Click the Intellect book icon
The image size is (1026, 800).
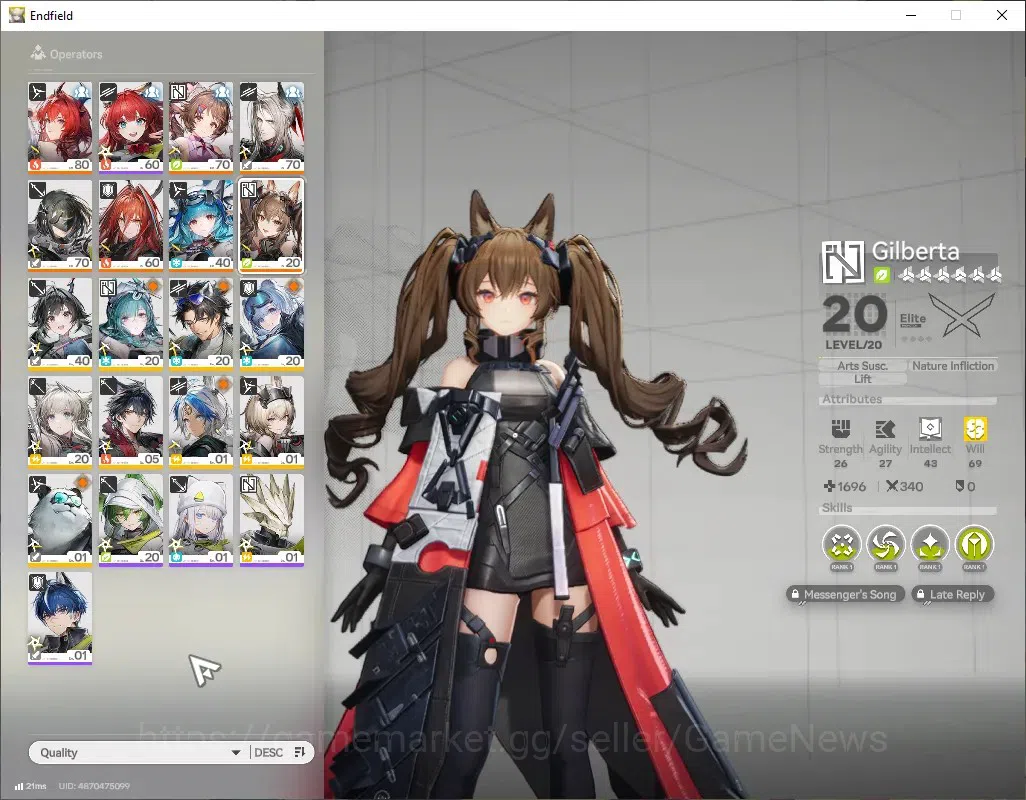pyautogui.click(x=930, y=428)
